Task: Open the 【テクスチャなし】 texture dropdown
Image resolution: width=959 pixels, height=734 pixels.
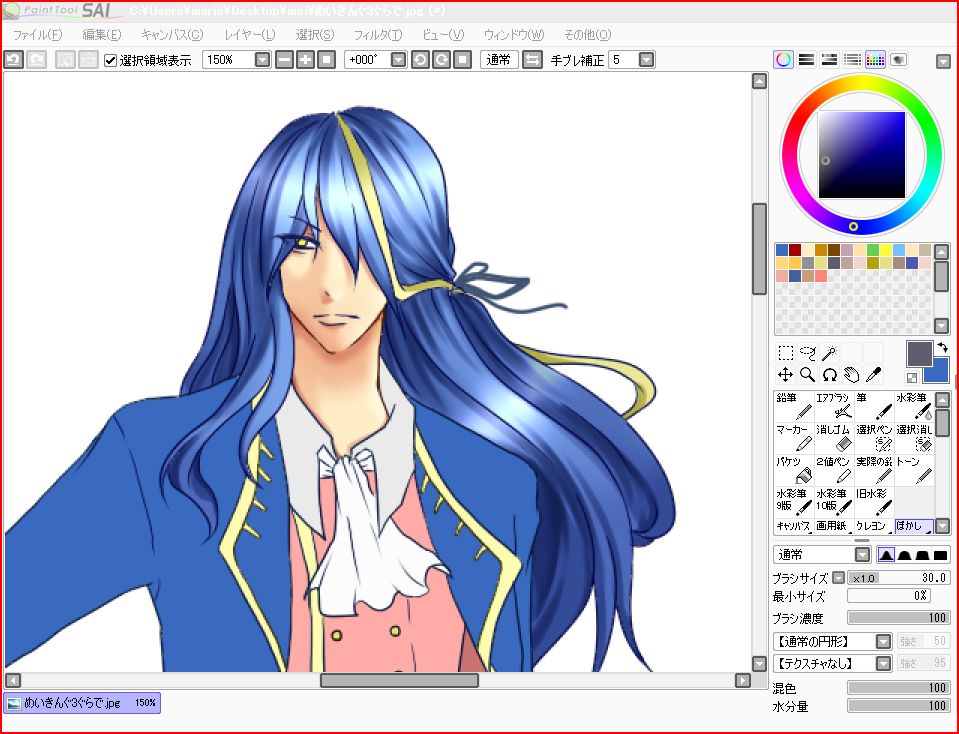Action: coord(883,663)
